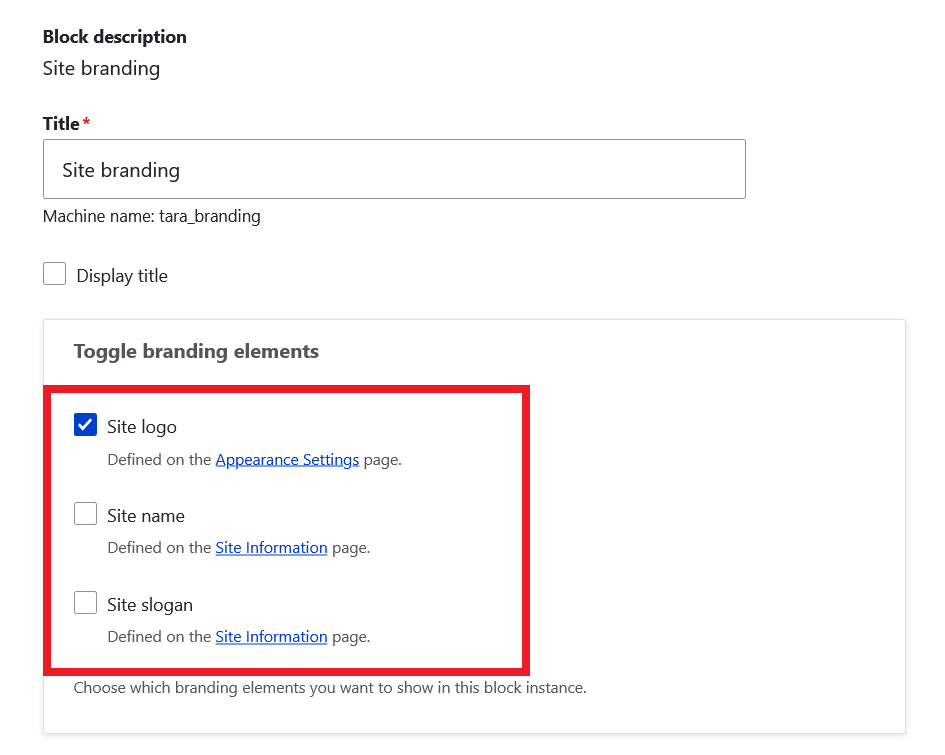Viewport: 945px width, 755px height.
Task: Enable the Site slogan checkbox
Action: point(85,604)
